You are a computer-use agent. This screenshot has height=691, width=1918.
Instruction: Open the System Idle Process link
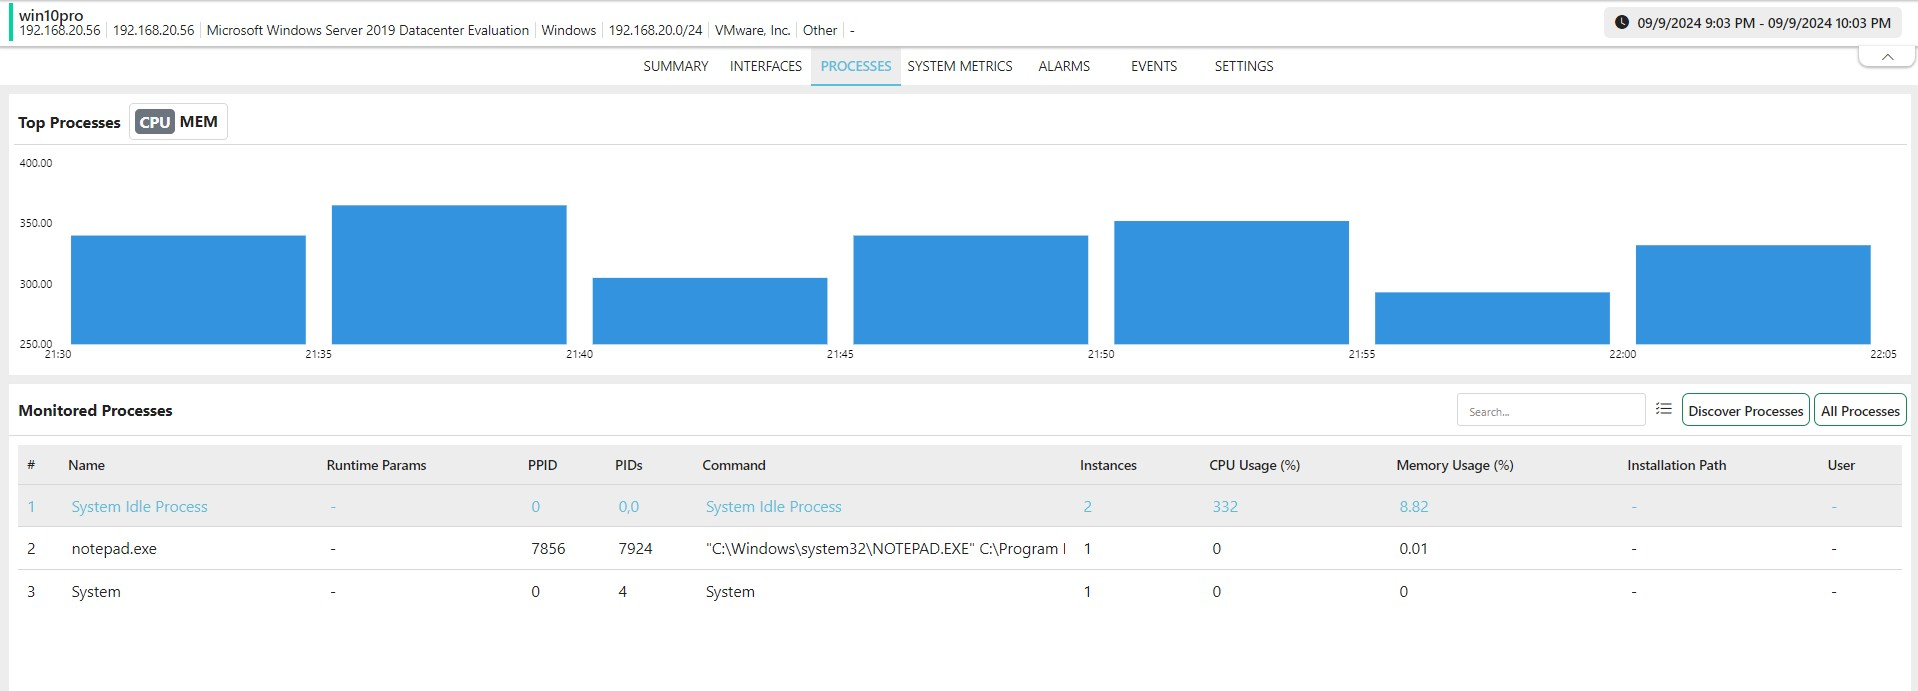point(139,507)
